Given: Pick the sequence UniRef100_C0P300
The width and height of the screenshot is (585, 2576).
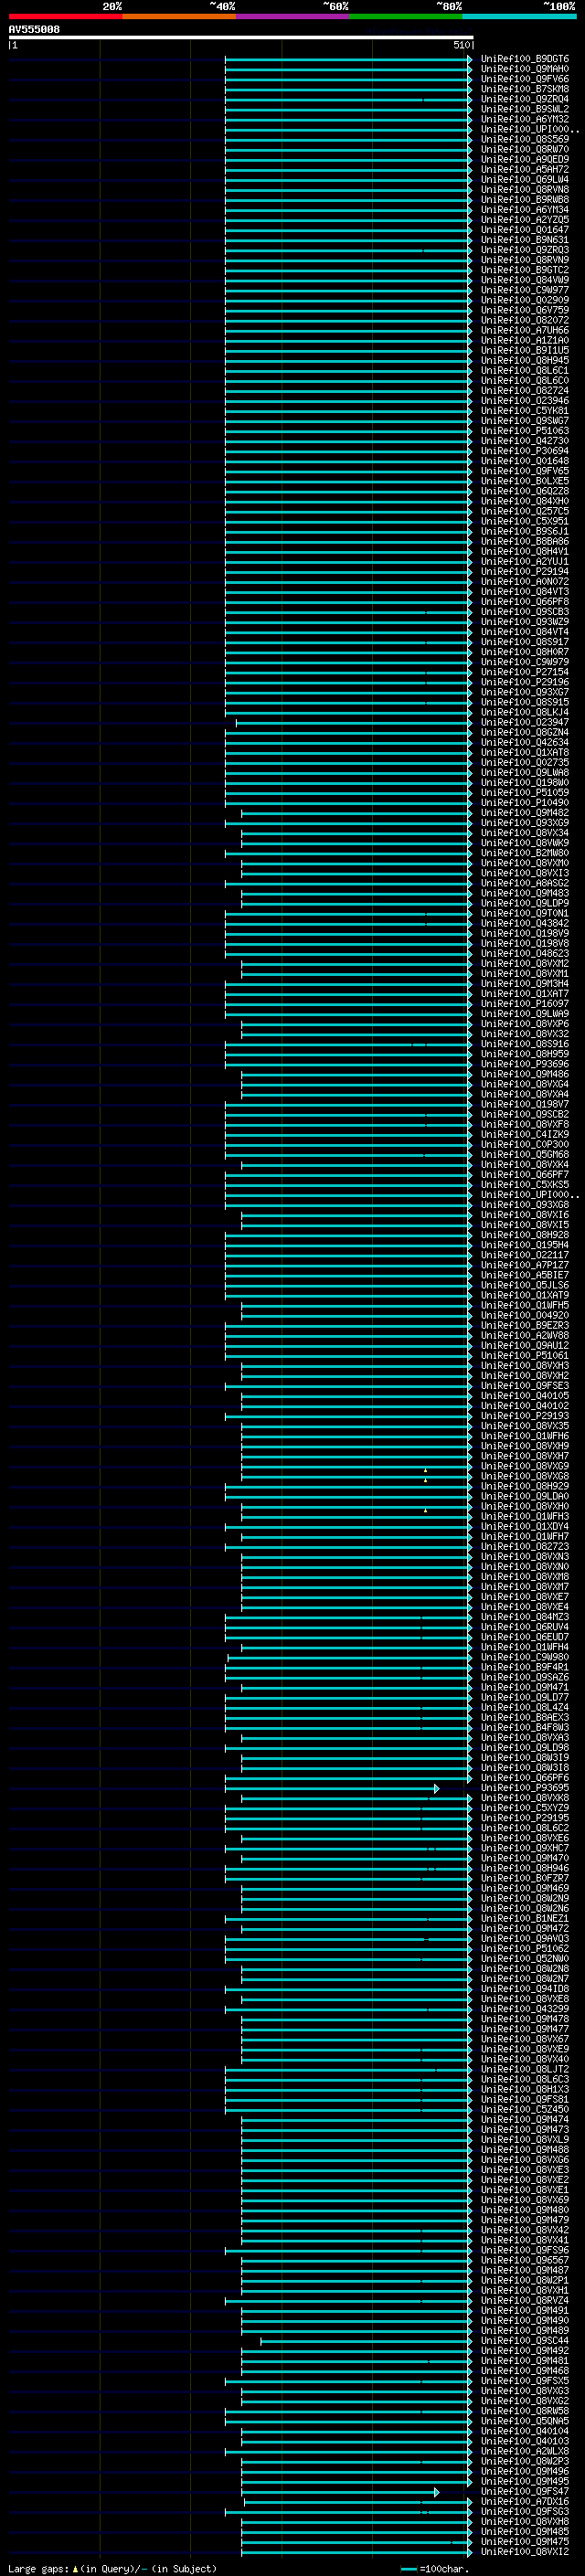Looking at the screenshot, I should 524,1145.
